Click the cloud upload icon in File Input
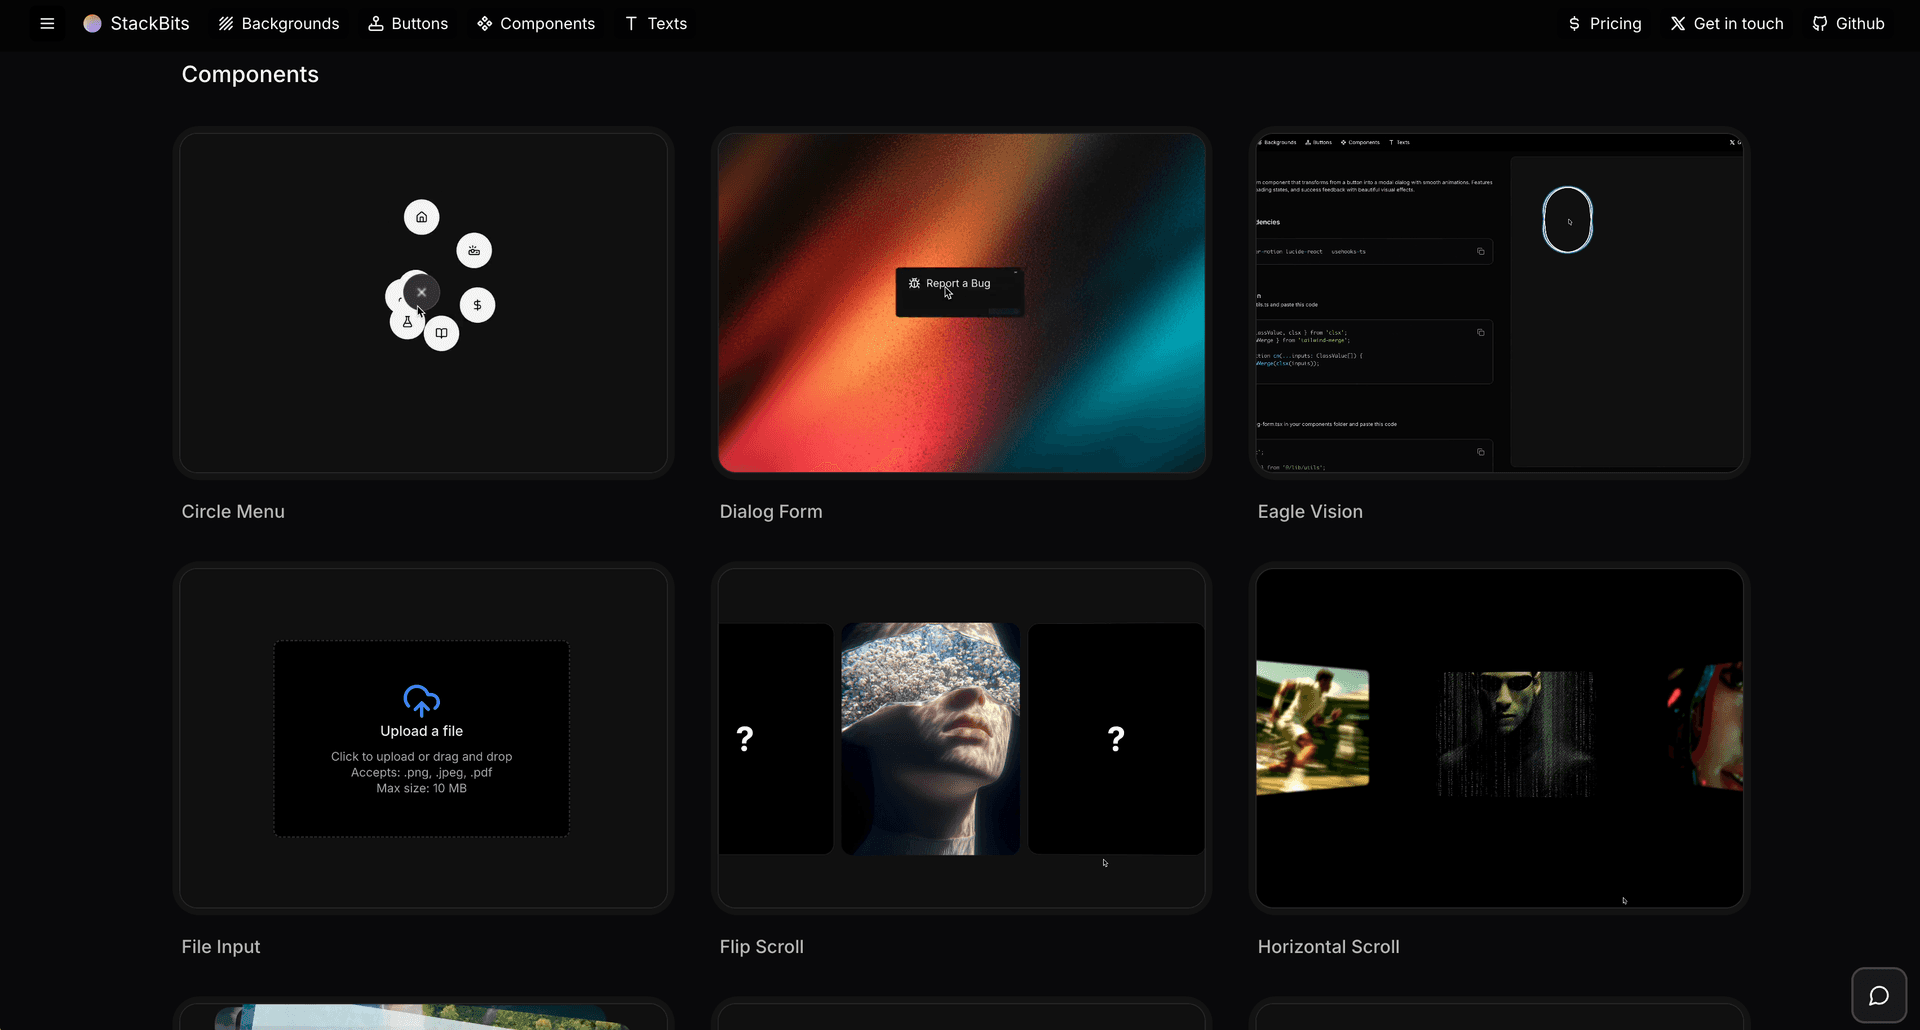This screenshot has width=1920, height=1030. 421,700
